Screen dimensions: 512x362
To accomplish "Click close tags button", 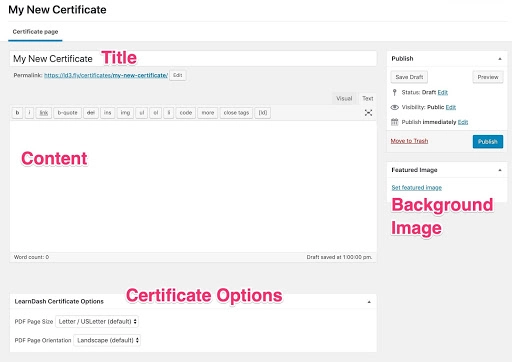I will click(x=236, y=113).
